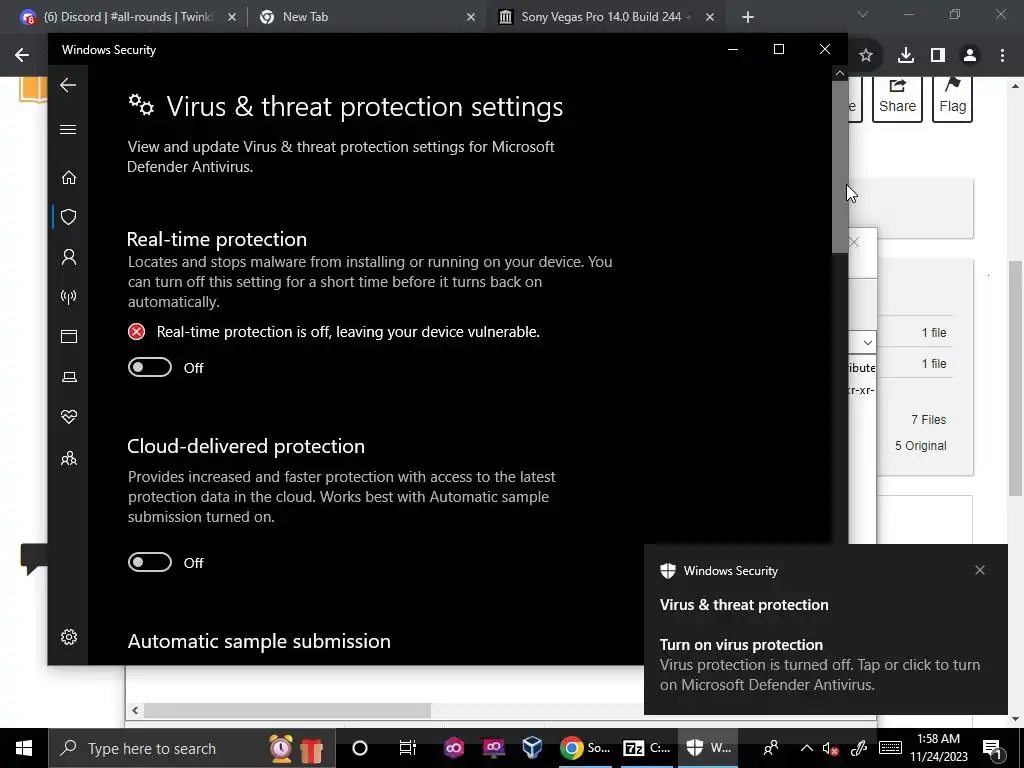Open Chrome profile icon
Viewport: 1024px width, 768px height.
pos(970,56)
